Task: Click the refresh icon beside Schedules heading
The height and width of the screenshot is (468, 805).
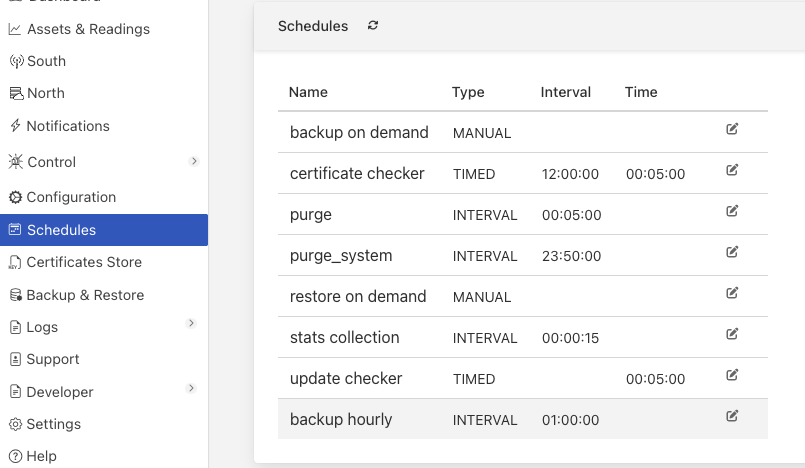Action: pos(373,26)
